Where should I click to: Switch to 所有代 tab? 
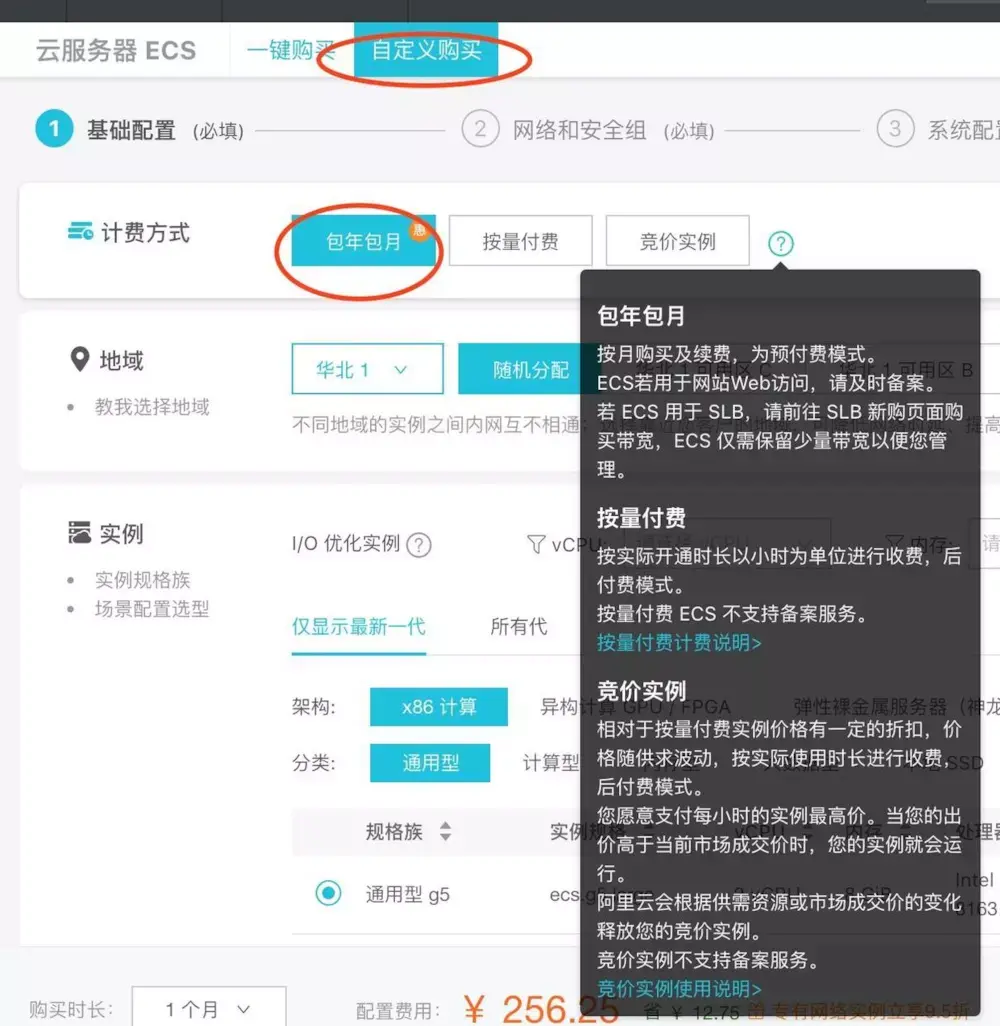(x=518, y=626)
